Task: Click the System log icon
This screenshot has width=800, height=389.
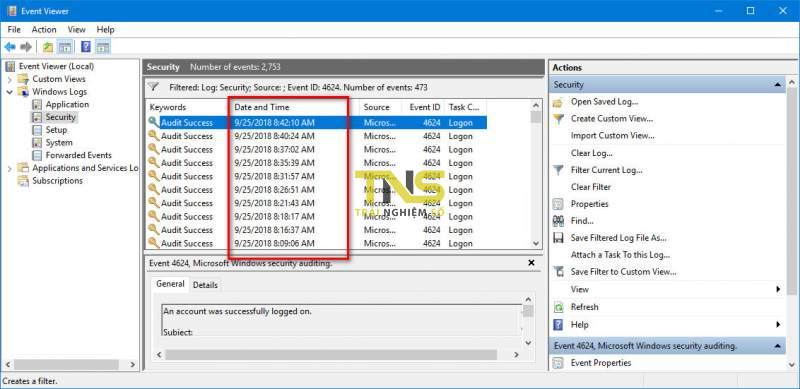Action: pyautogui.click(x=37, y=143)
